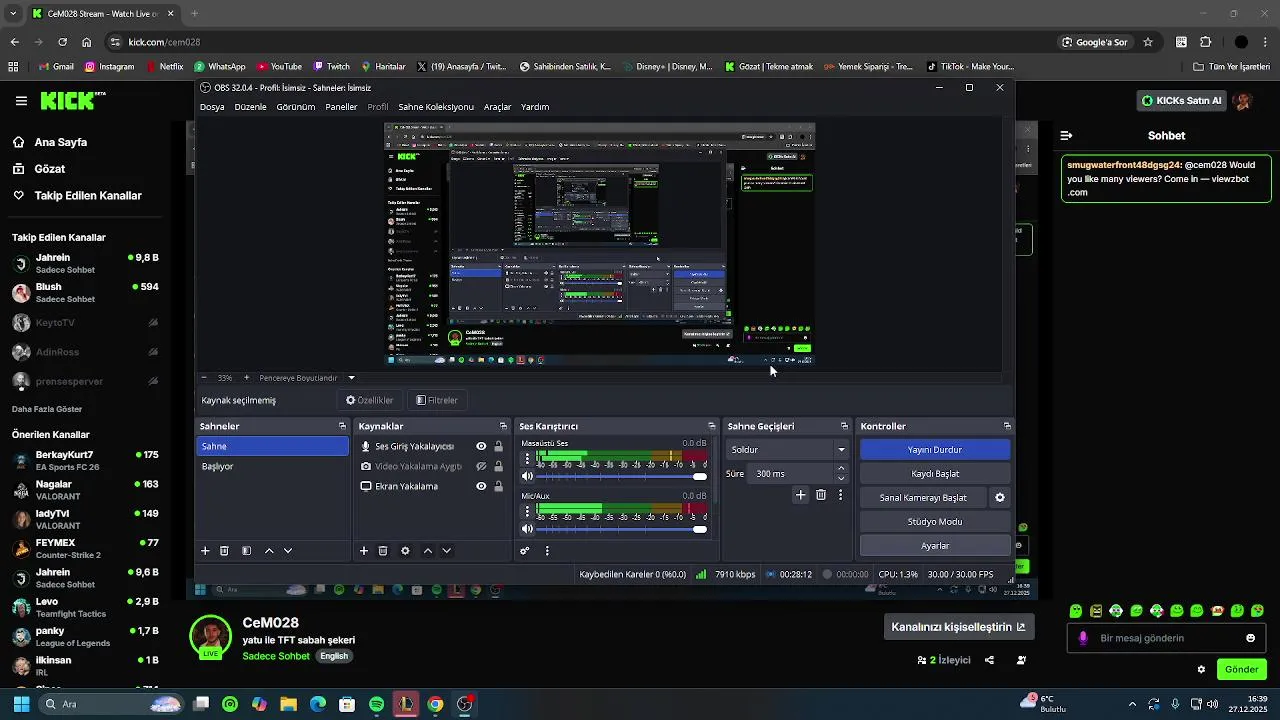Move scene down in Sahneler panel
This screenshot has width=1280, height=720.
pos(288,551)
